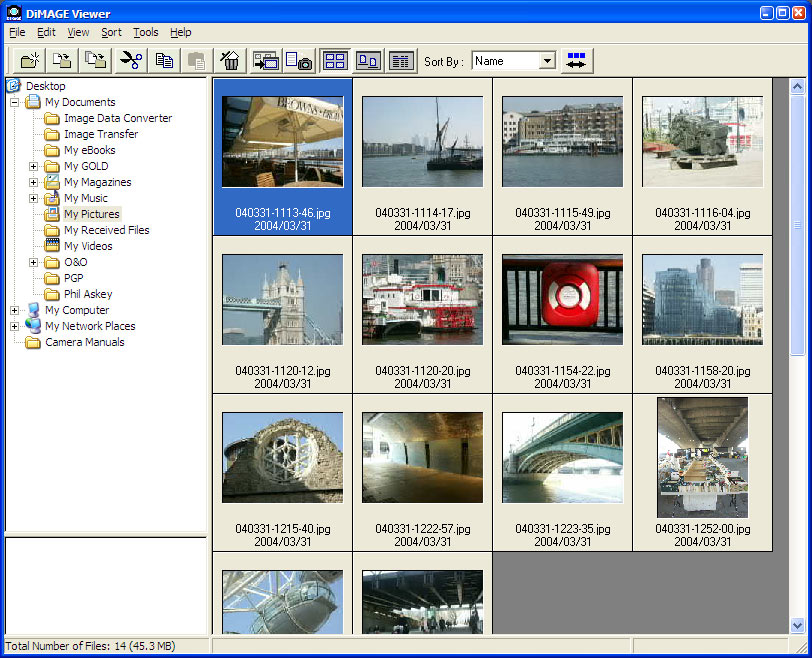The height and width of the screenshot is (658, 812).
Task: Open the View menu
Action: [x=78, y=32]
